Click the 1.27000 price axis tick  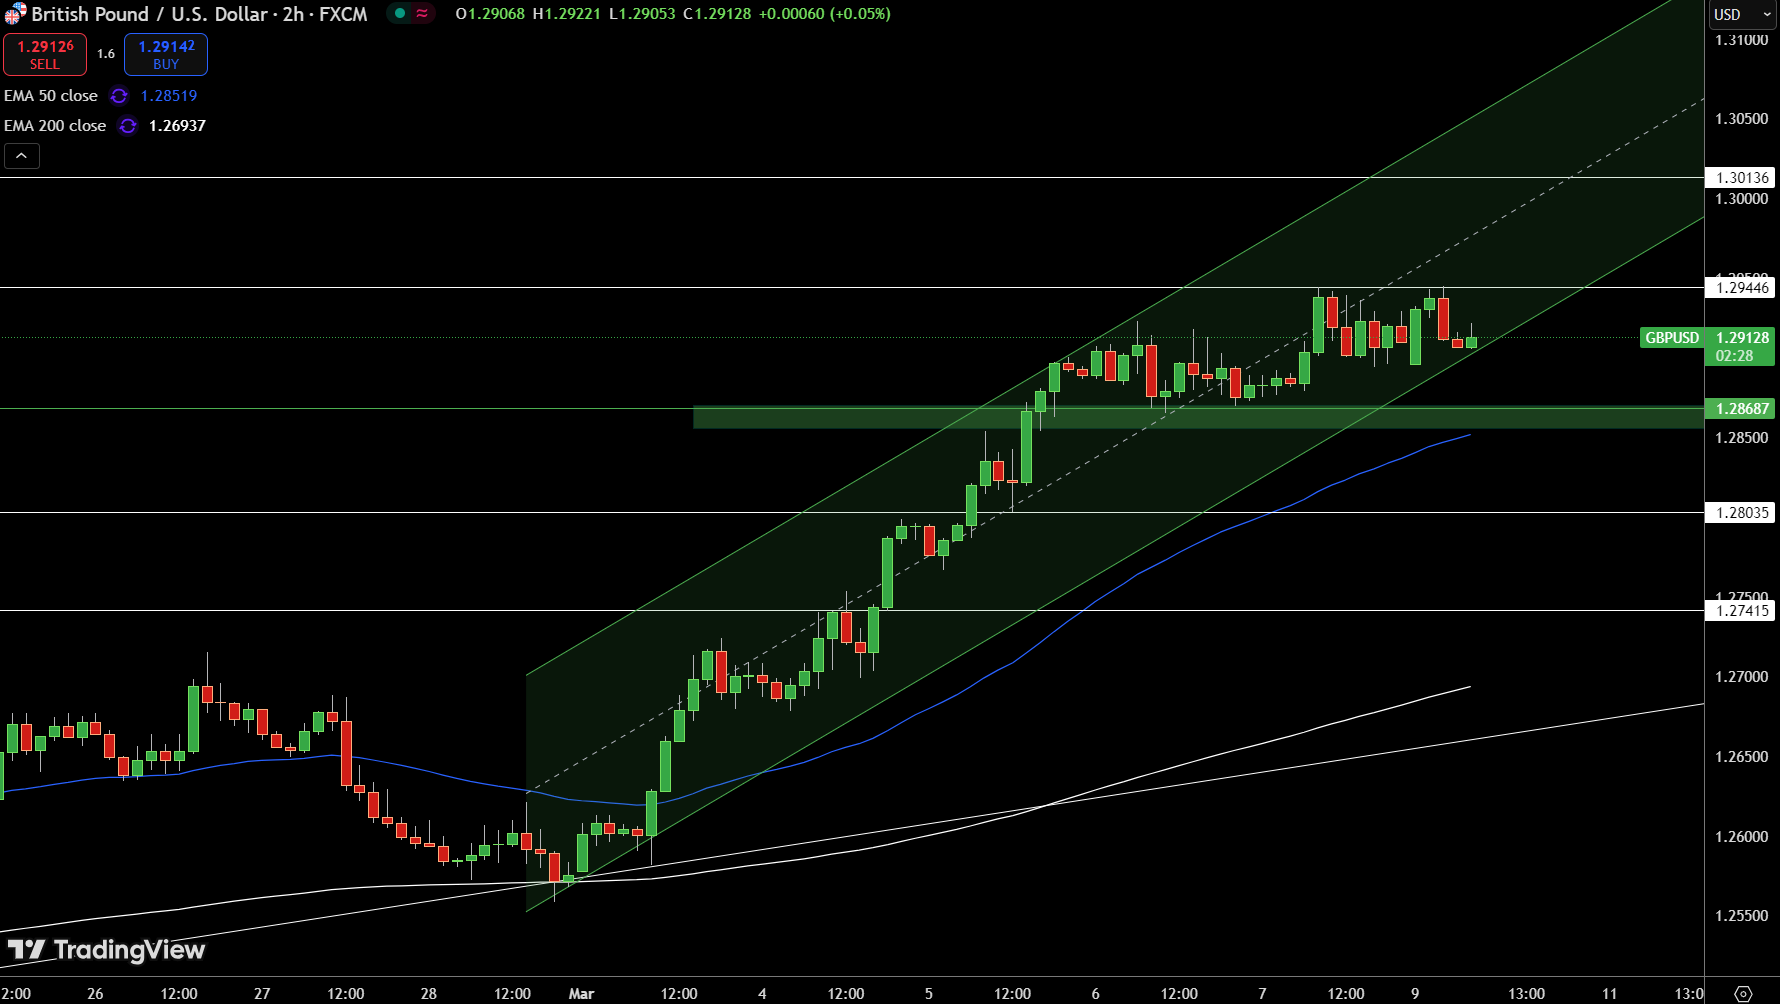tap(1741, 677)
